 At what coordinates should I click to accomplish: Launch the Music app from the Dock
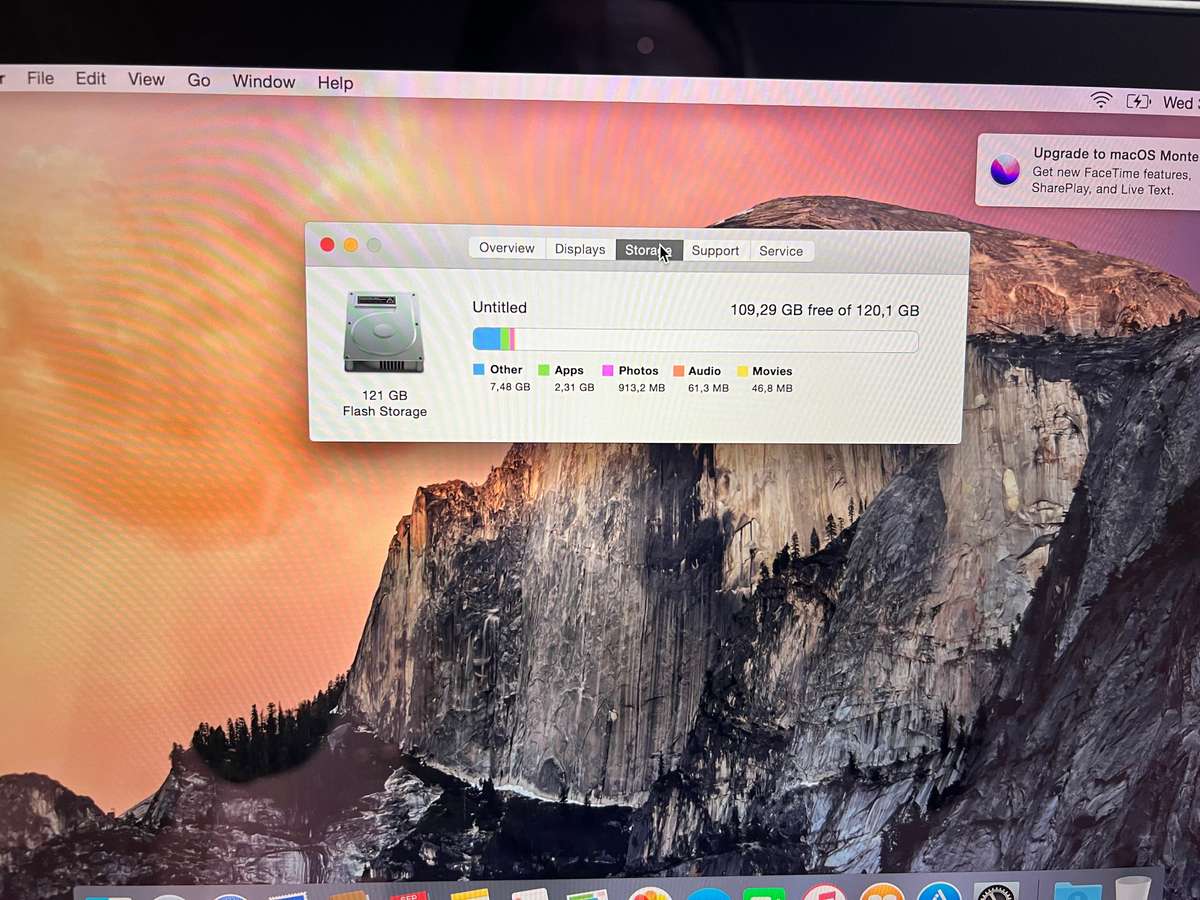click(x=822, y=893)
